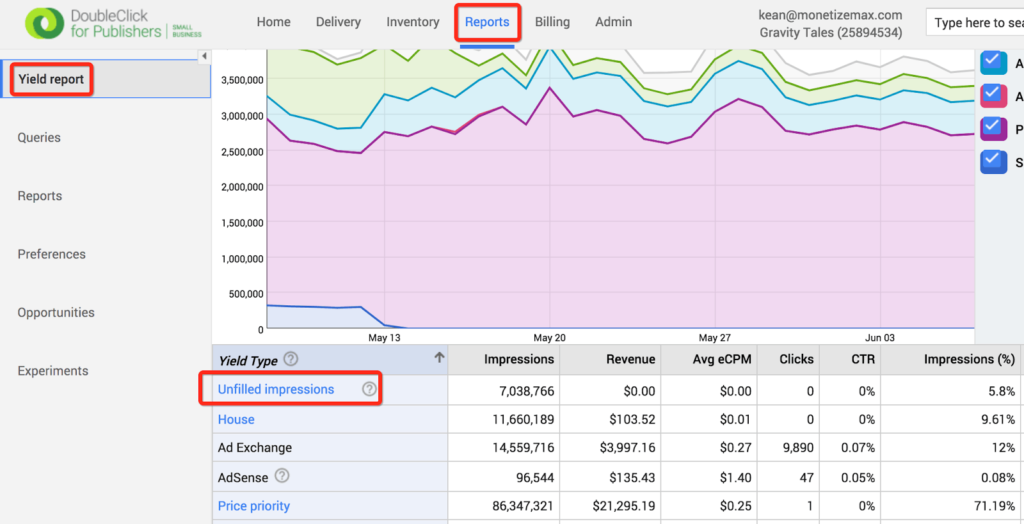Click May 27 chart axis label
Screen dimensions: 1024x524
715,338
